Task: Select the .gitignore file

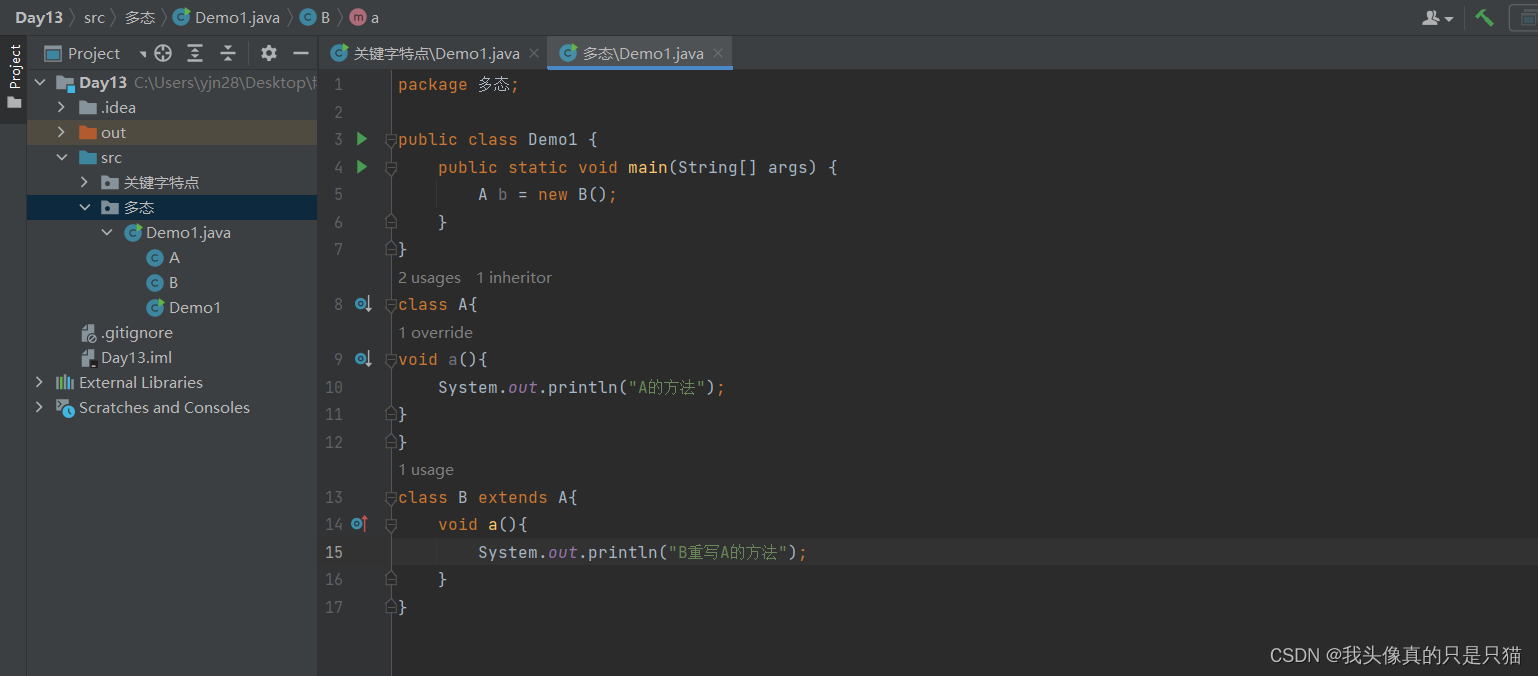Action: point(127,332)
